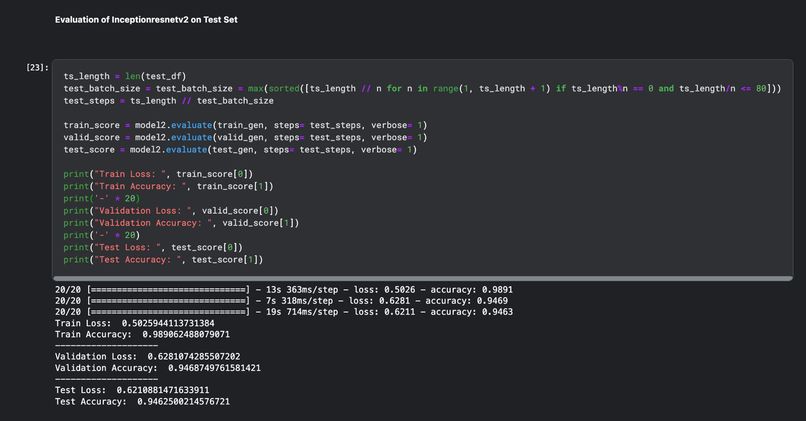
Task: Click the test_score model2.evaluate line
Action: [240, 150]
